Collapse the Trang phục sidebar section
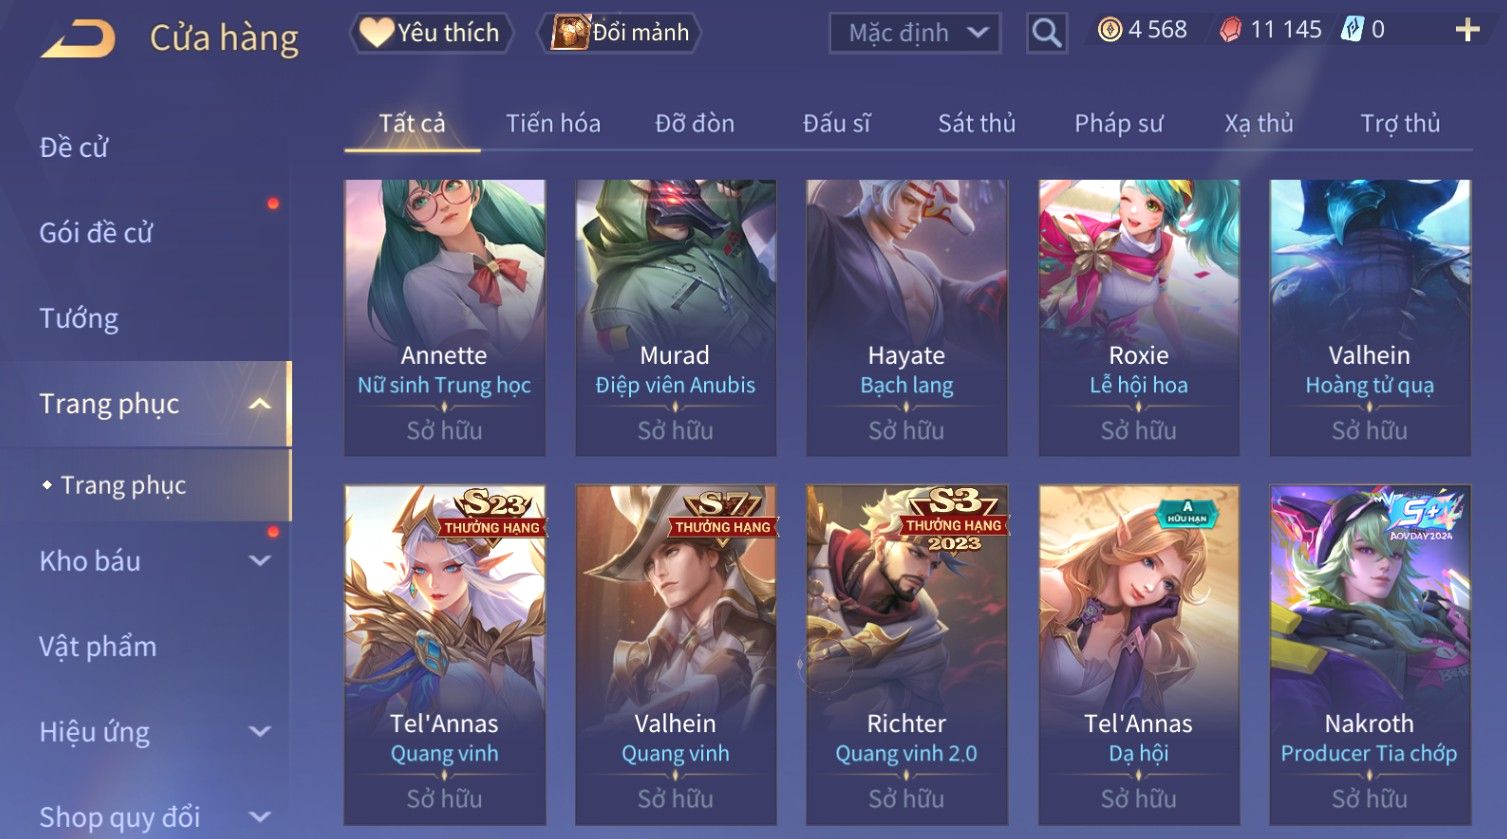 coord(259,404)
